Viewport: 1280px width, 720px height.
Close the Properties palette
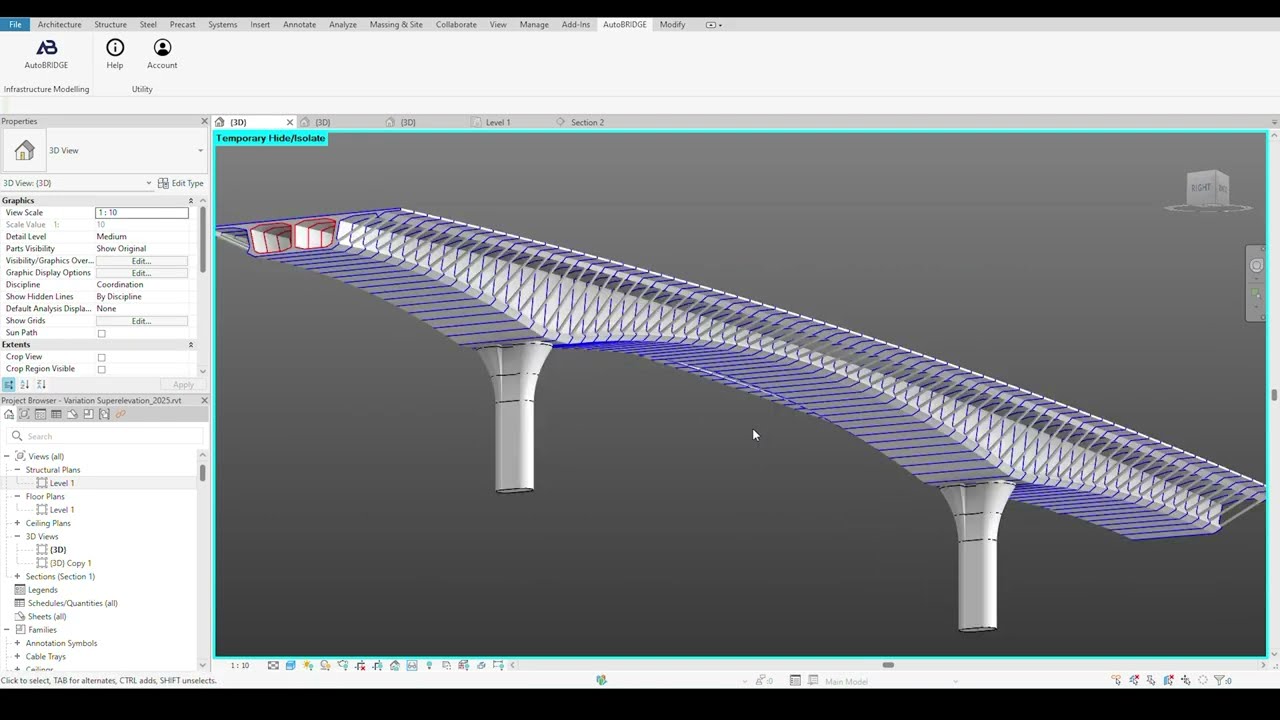[x=204, y=121]
